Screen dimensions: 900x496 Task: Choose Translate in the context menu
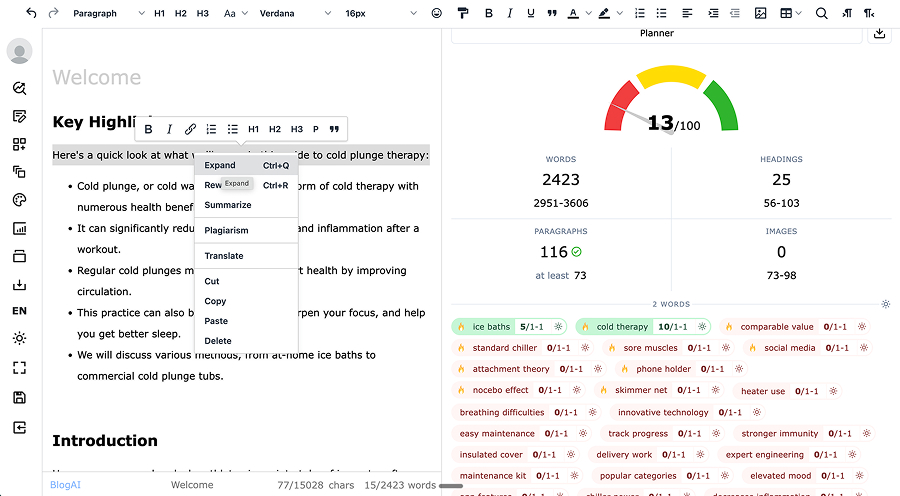246,256
